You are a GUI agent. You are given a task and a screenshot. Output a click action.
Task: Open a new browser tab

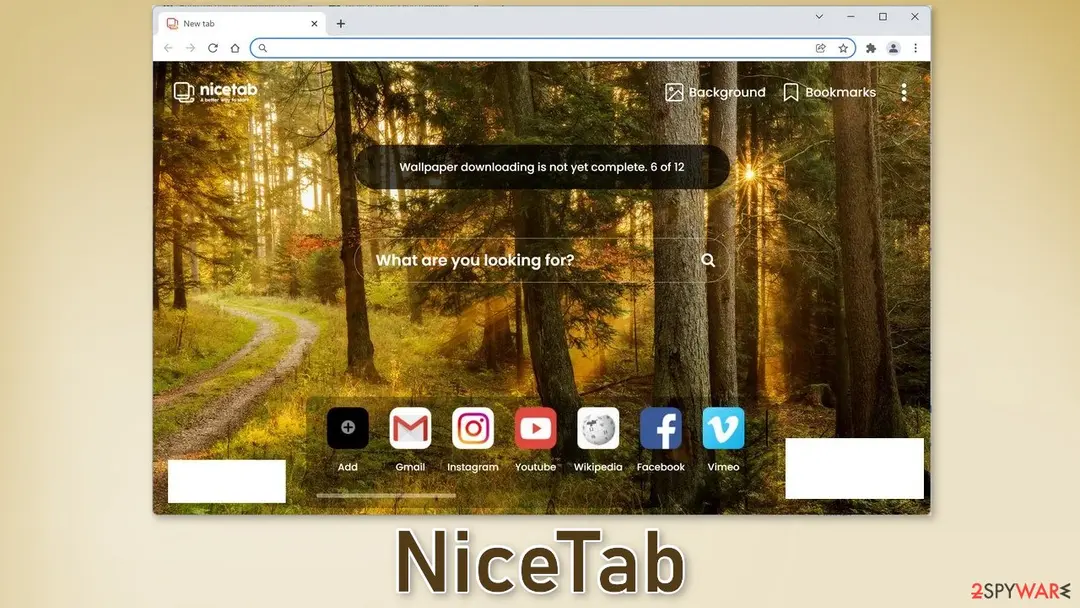pyautogui.click(x=340, y=23)
